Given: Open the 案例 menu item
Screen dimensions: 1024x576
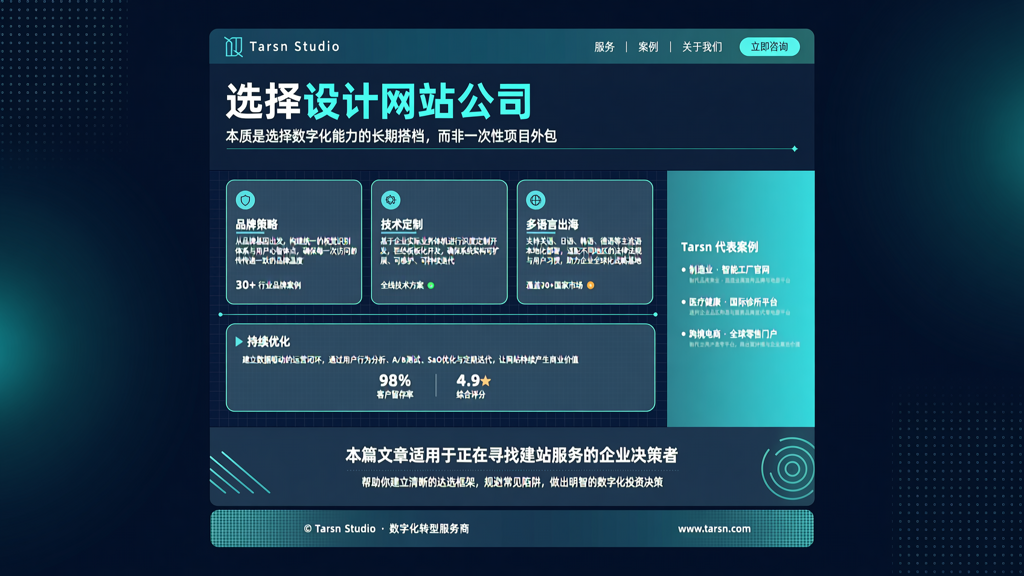Looking at the screenshot, I should pos(648,47).
